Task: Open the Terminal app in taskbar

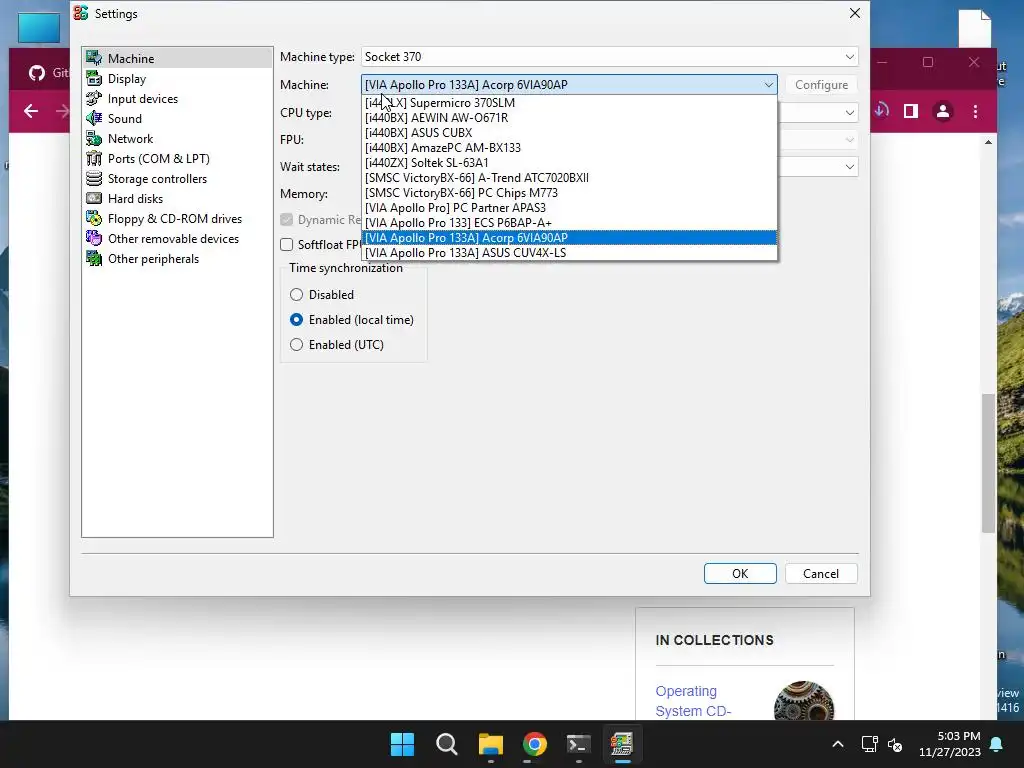Action: click(579, 744)
